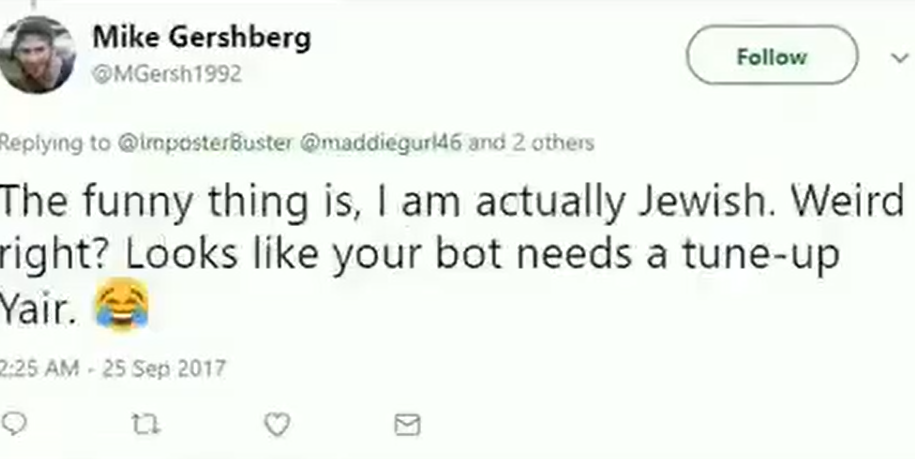The width and height of the screenshot is (915, 459).
Task: Retweet this tweet using the arrows icon
Action: click(x=145, y=425)
